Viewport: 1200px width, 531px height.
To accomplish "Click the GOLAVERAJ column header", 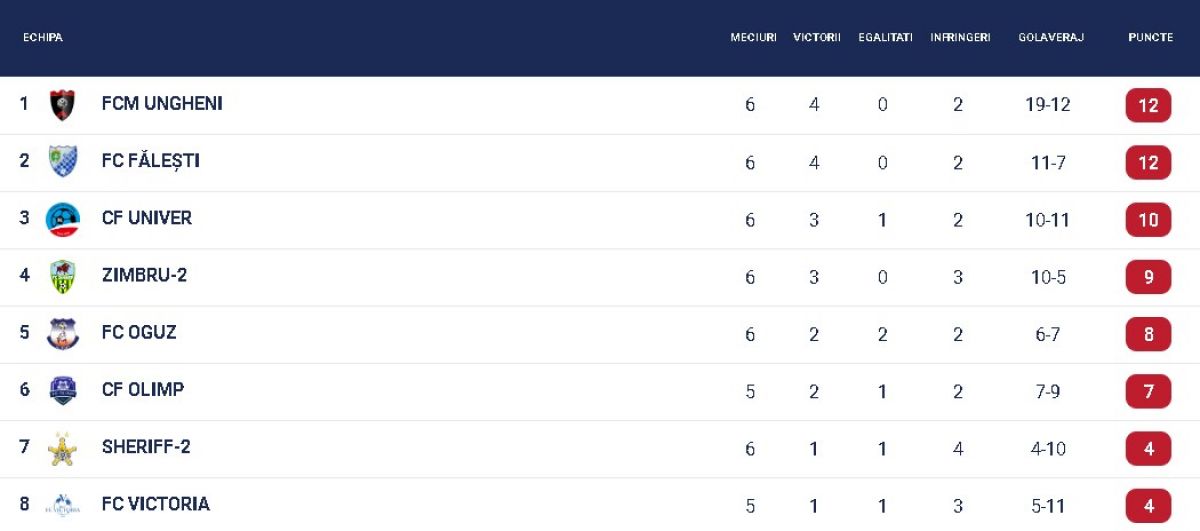I will 1051,38.
